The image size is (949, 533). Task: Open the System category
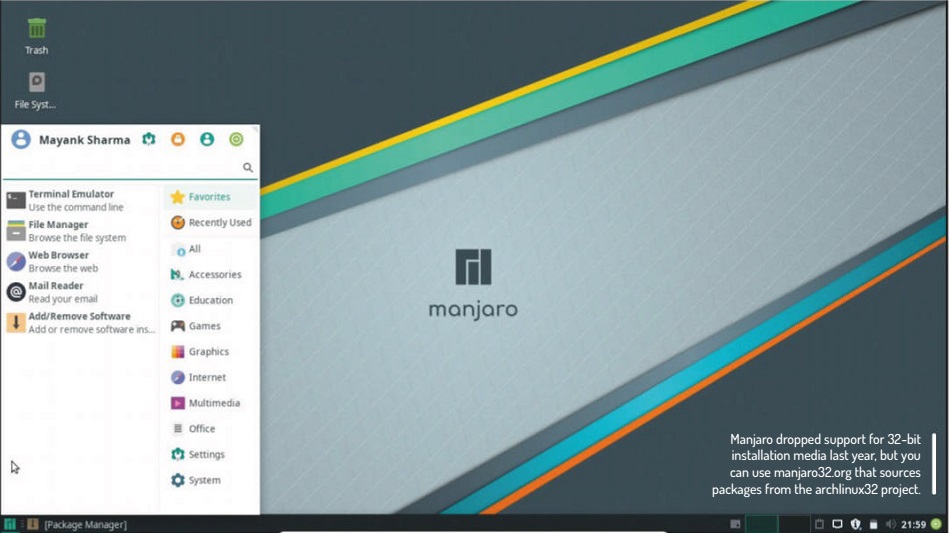(210, 480)
